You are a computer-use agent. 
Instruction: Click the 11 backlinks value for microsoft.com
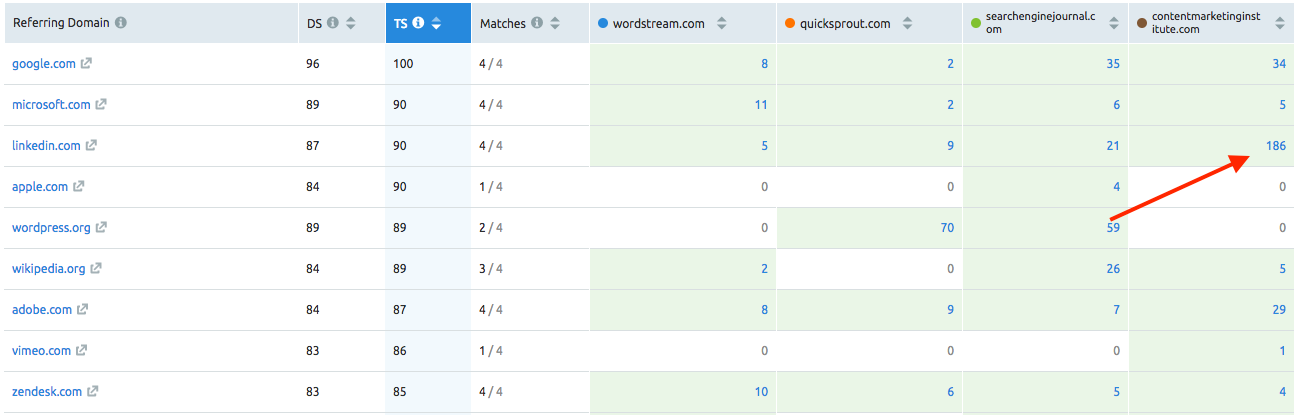[761, 105]
